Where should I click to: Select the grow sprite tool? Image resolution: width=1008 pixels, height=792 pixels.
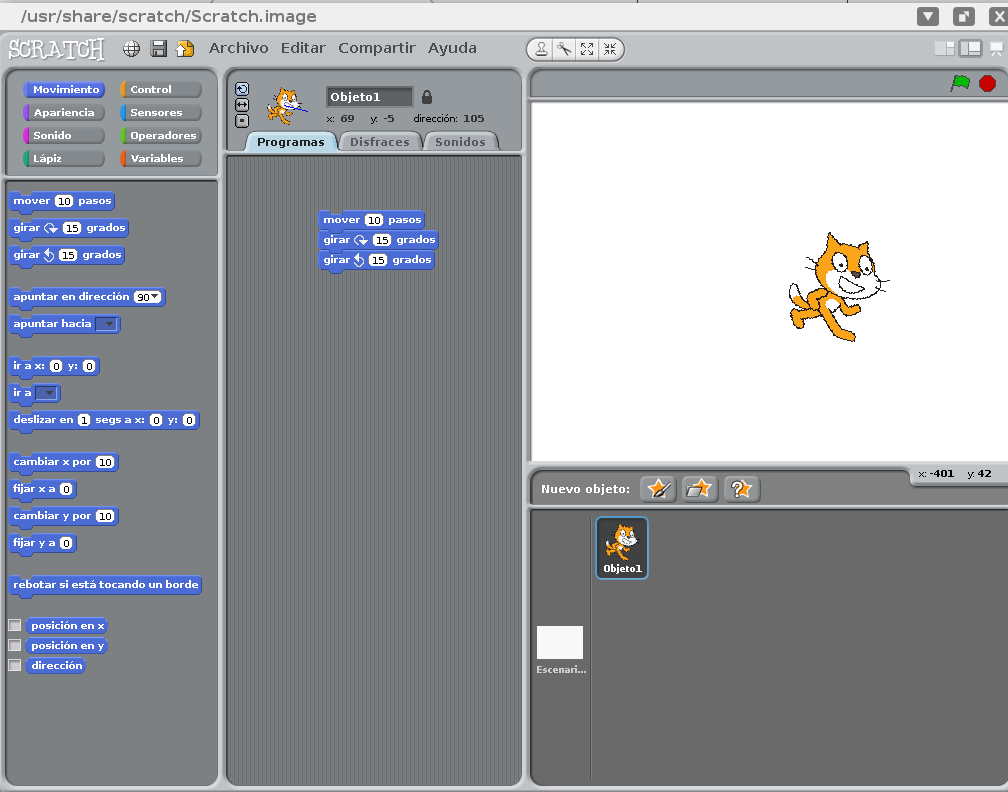[x=587, y=50]
